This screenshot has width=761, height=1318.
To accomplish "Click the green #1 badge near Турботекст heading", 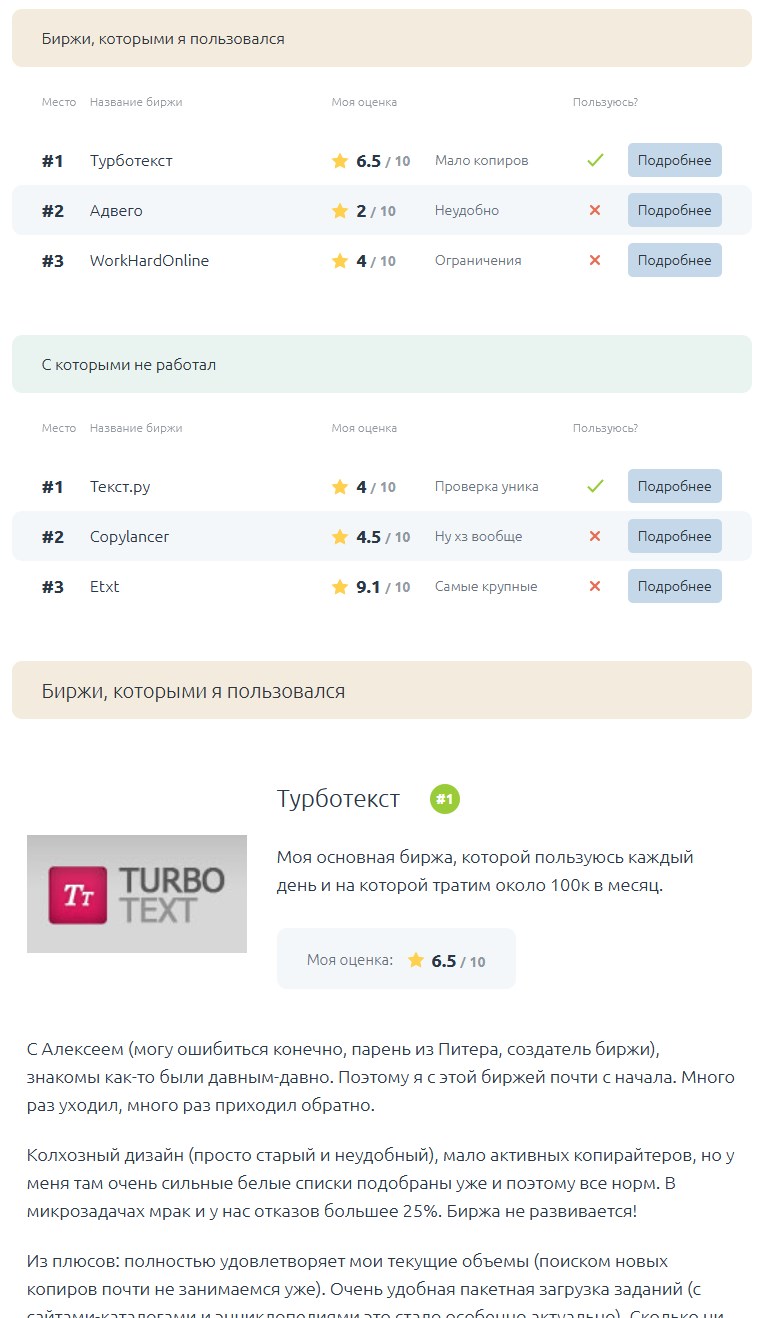I will pos(445,799).
